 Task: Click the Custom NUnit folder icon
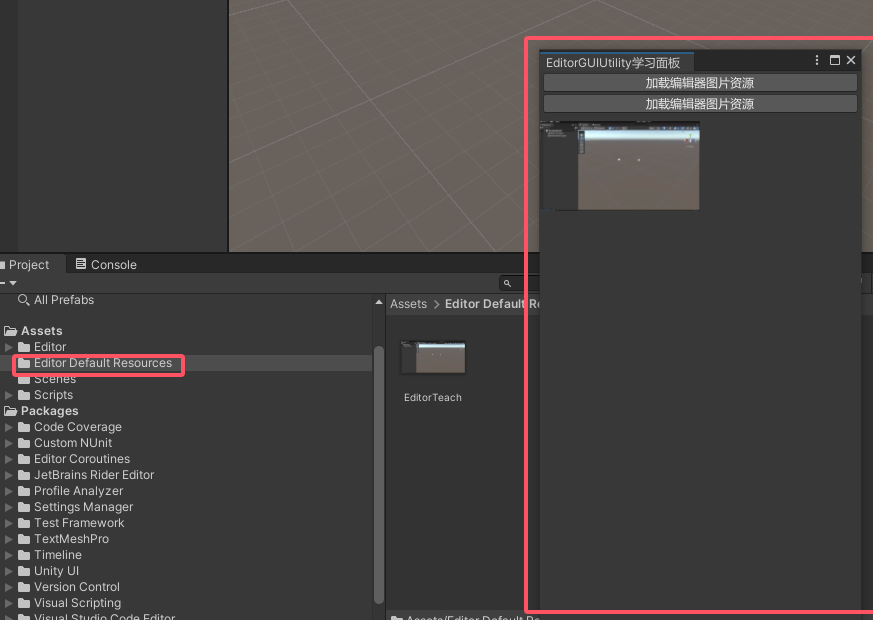click(26, 443)
